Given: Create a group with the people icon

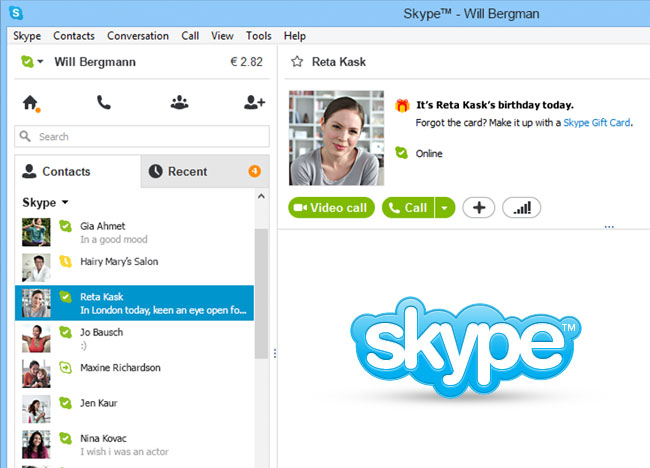Looking at the screenshot, I should point(179,102).
